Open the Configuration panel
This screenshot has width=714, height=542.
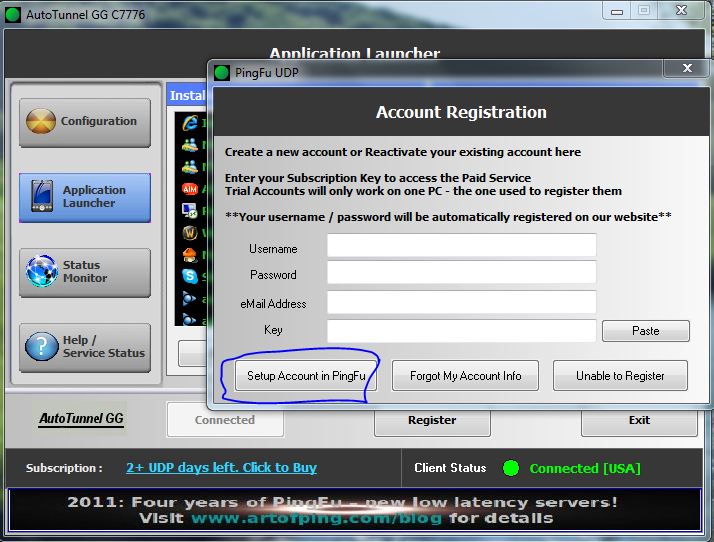[x=85, y=123]
